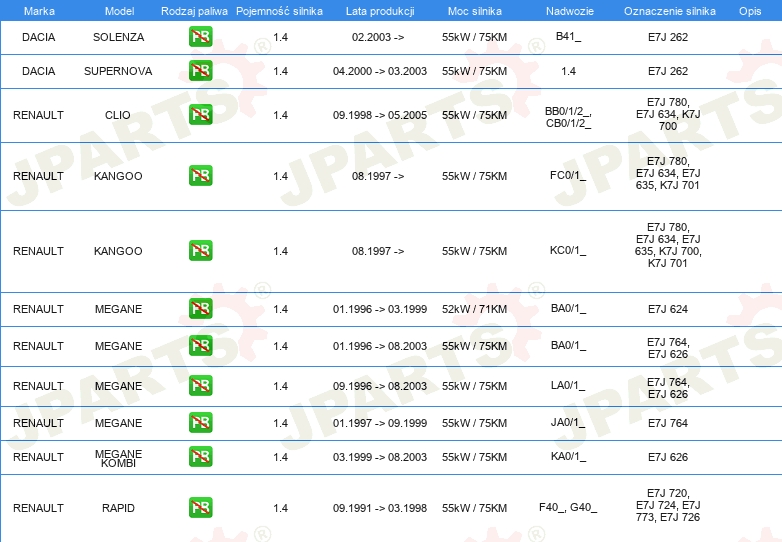Click the SOLENZA model cell
Viewport: 782px width, 542px height.
point(118,38)
